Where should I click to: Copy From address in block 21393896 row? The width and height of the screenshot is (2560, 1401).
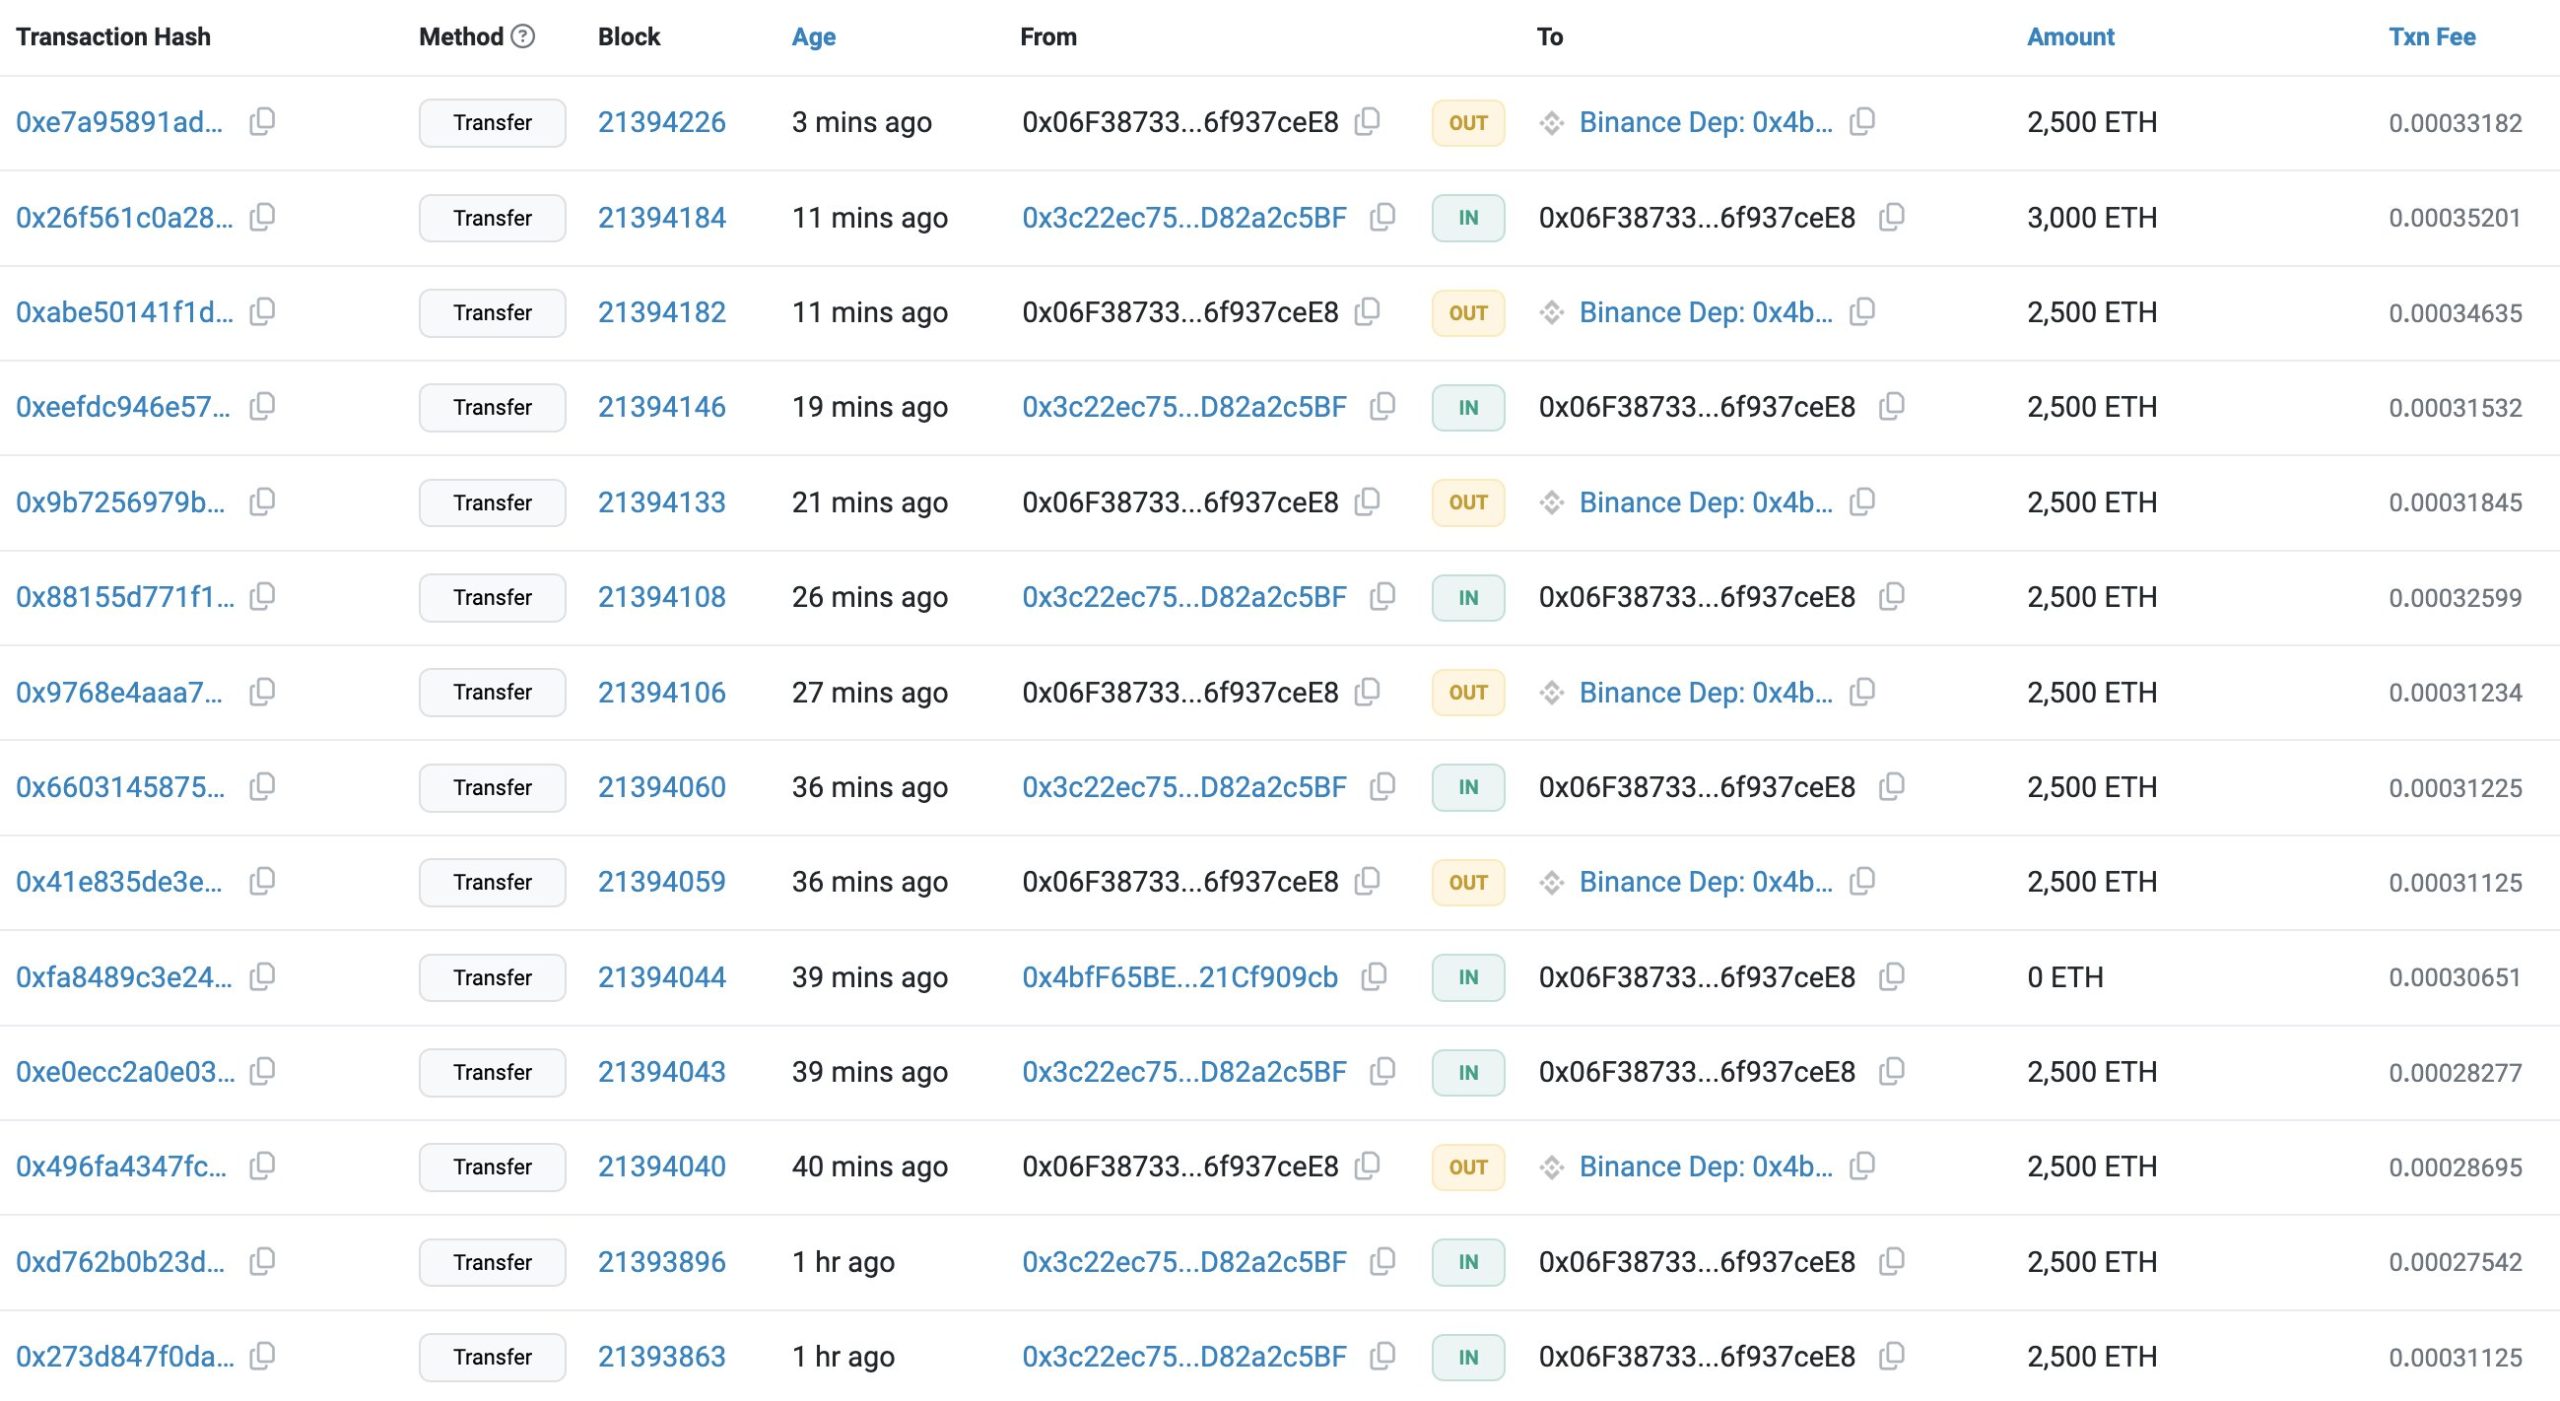coord(1382,1261)
